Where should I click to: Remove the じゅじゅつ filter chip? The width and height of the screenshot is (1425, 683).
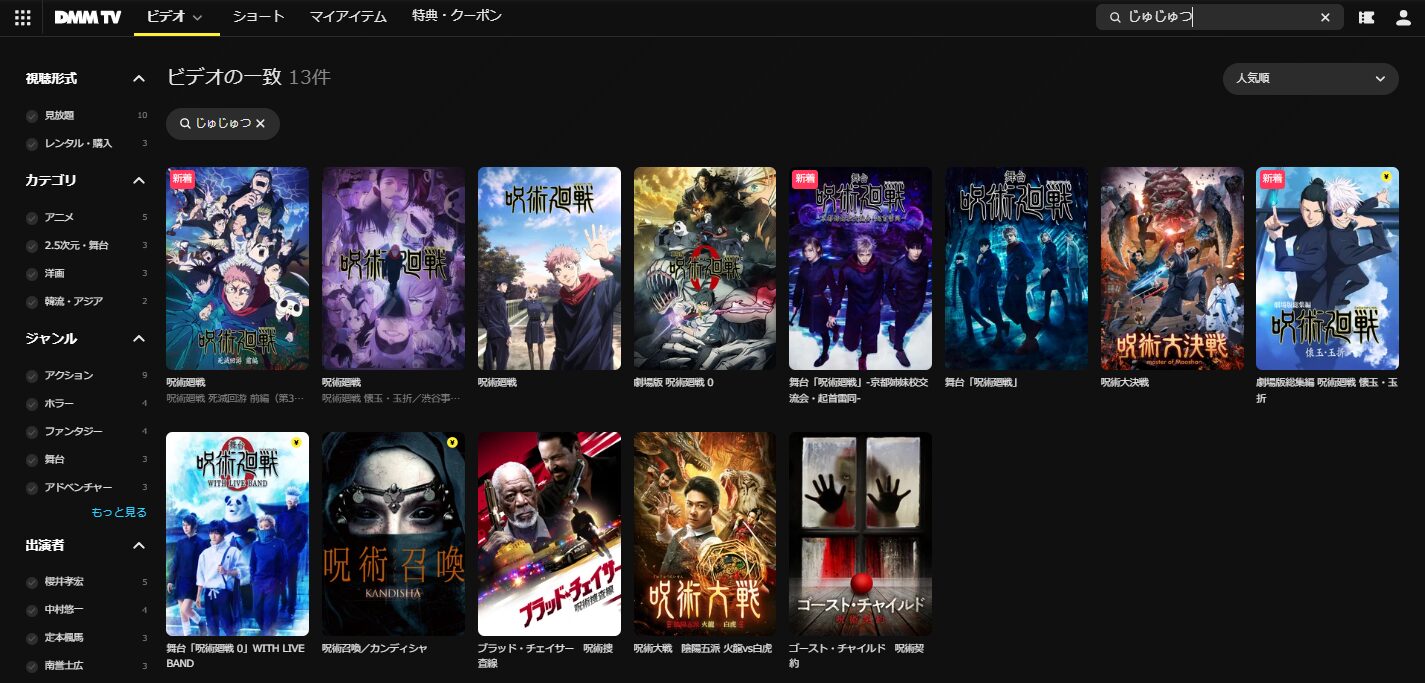point(260,123)
